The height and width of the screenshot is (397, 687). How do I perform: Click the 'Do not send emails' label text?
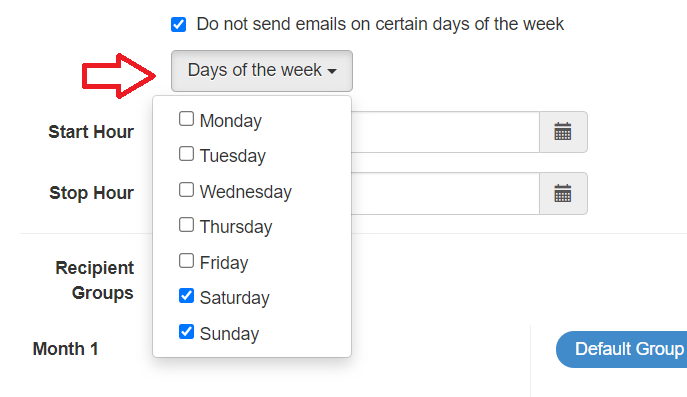380,25
